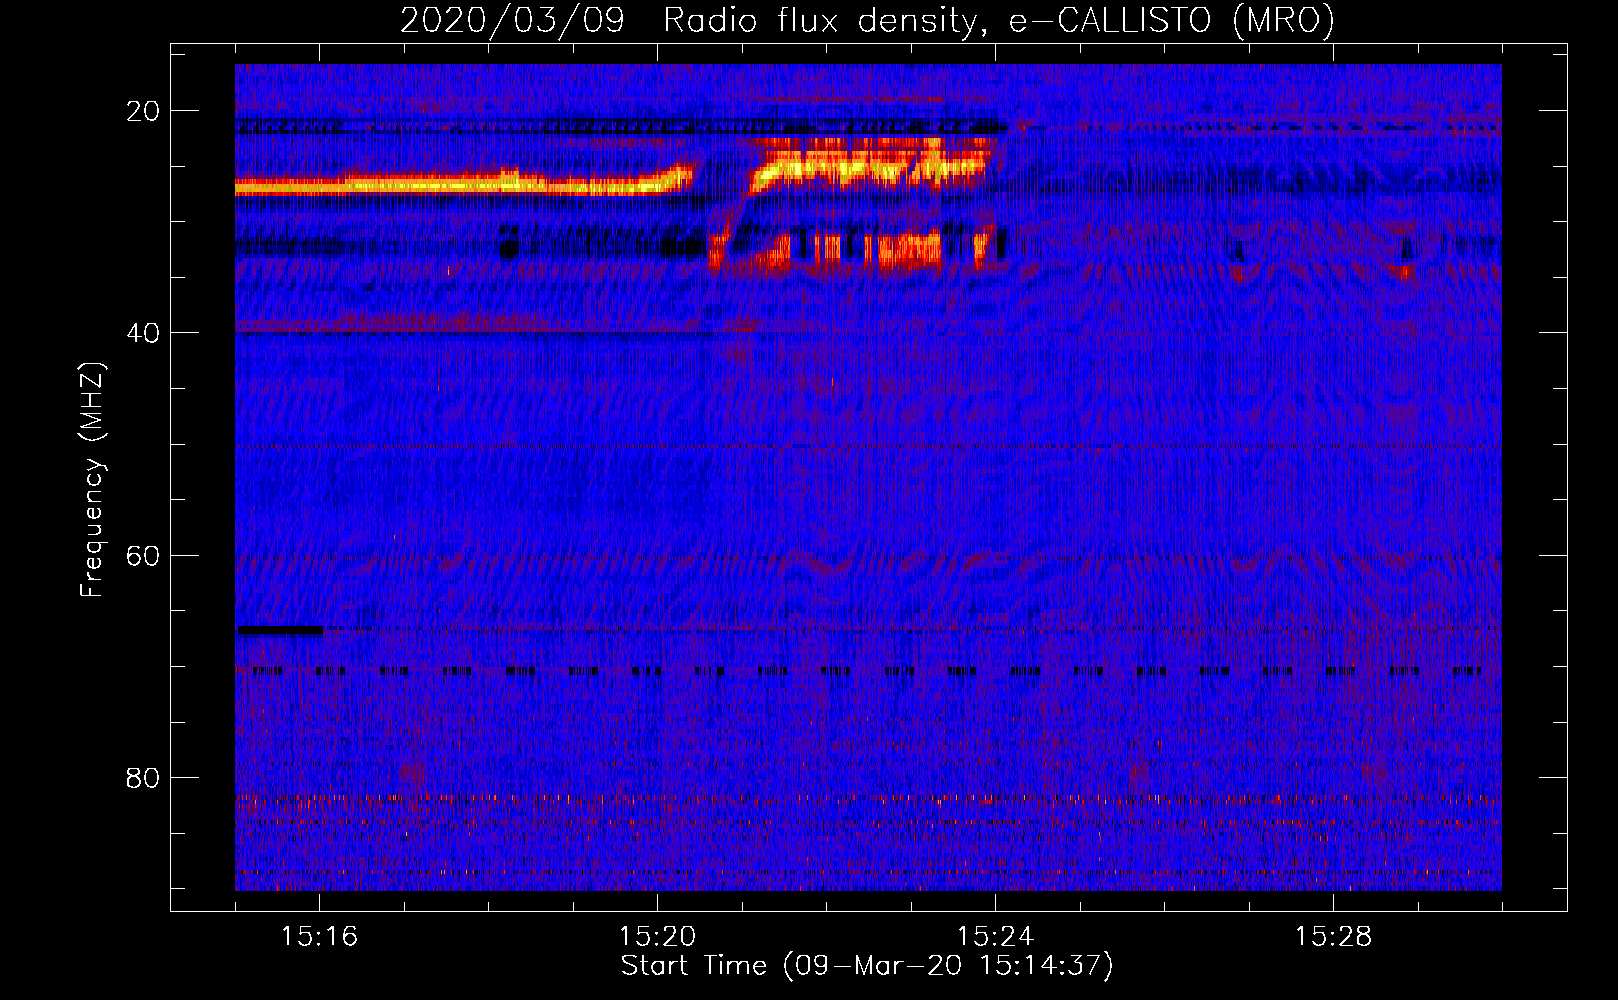The image size is (1618, 1000).
Task: Click the long bright yellow emission band before 15:20
Action: (x=463, y=183)
